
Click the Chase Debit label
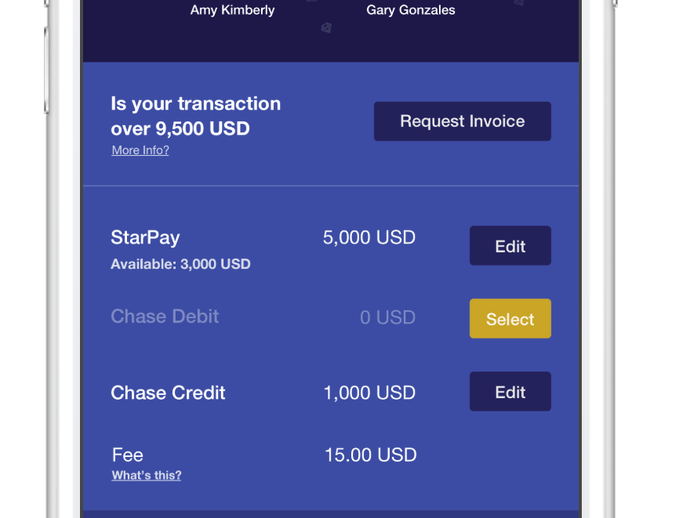pyautogui.click(x=164, y=317)
